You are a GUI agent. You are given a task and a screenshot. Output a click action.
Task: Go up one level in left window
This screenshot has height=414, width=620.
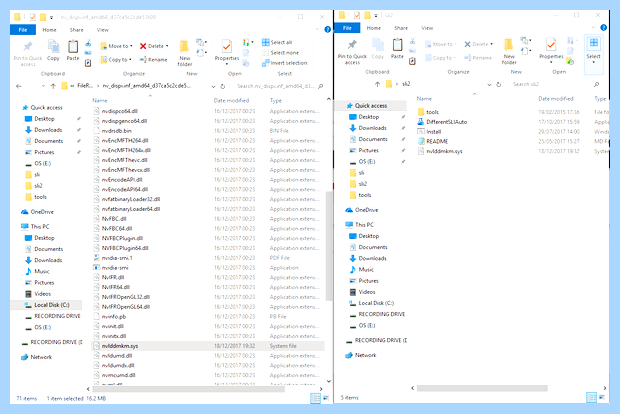click(53, 86)
